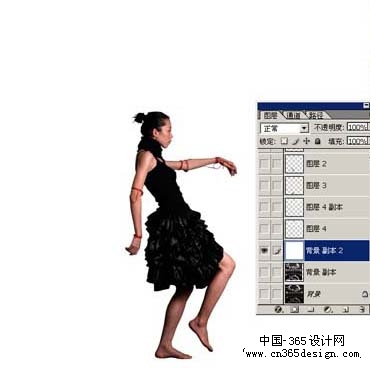Click the fill 100% field

point(358,141)
